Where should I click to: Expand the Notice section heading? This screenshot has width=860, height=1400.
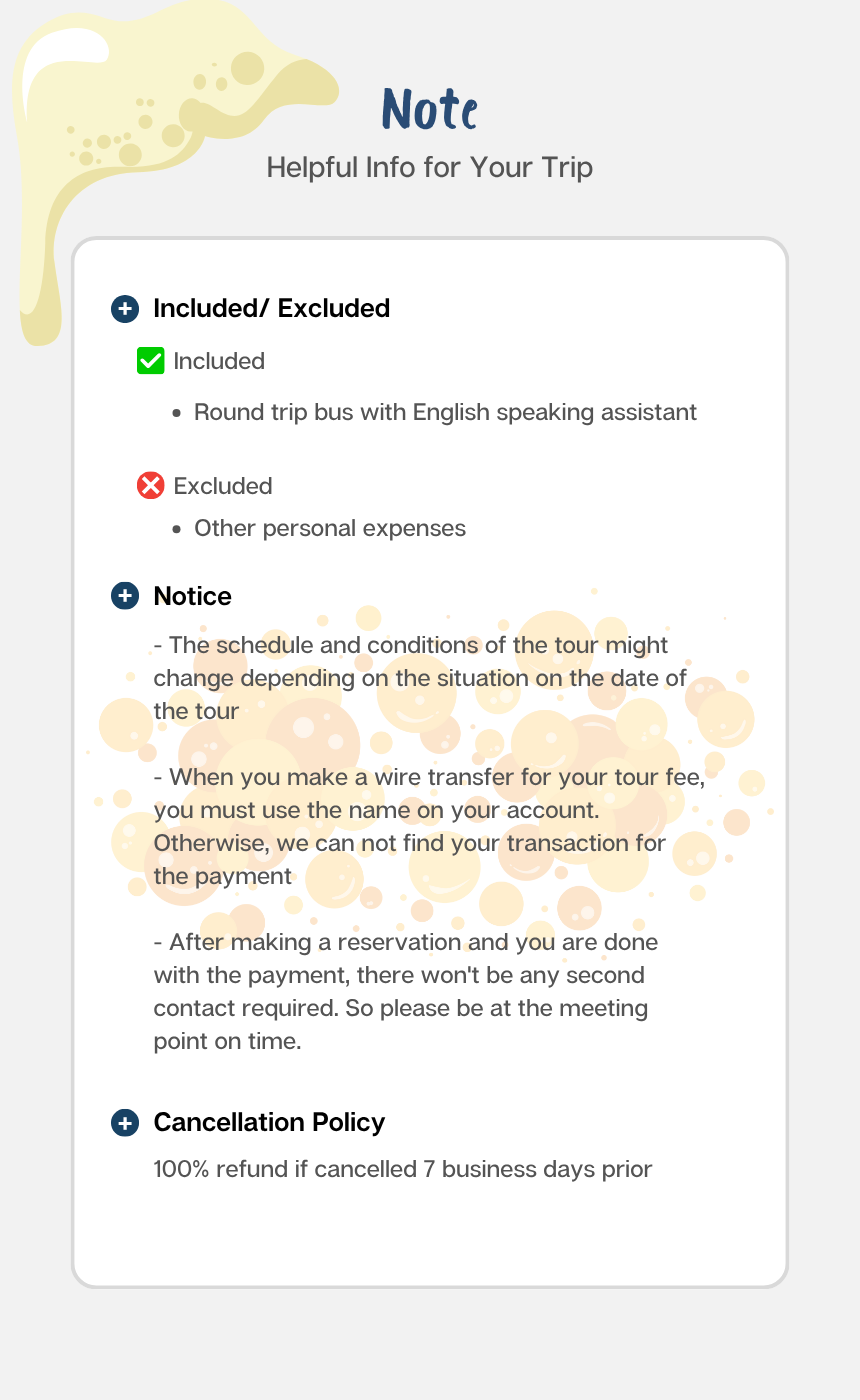tap(192, 596)
